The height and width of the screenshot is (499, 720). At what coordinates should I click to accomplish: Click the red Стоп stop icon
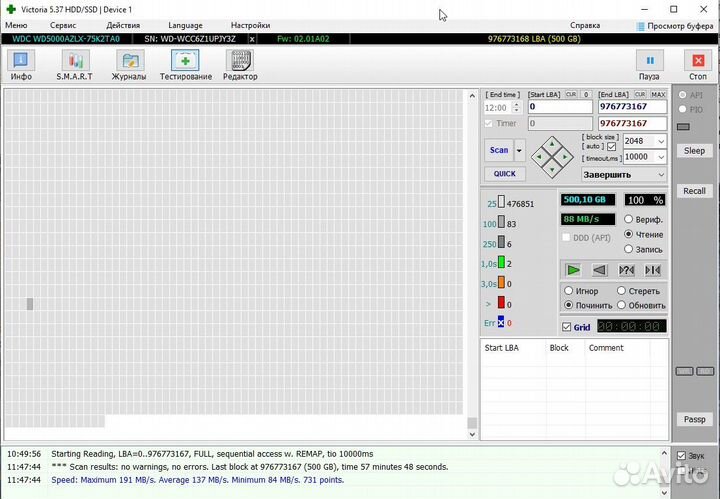tap(698, 61)
